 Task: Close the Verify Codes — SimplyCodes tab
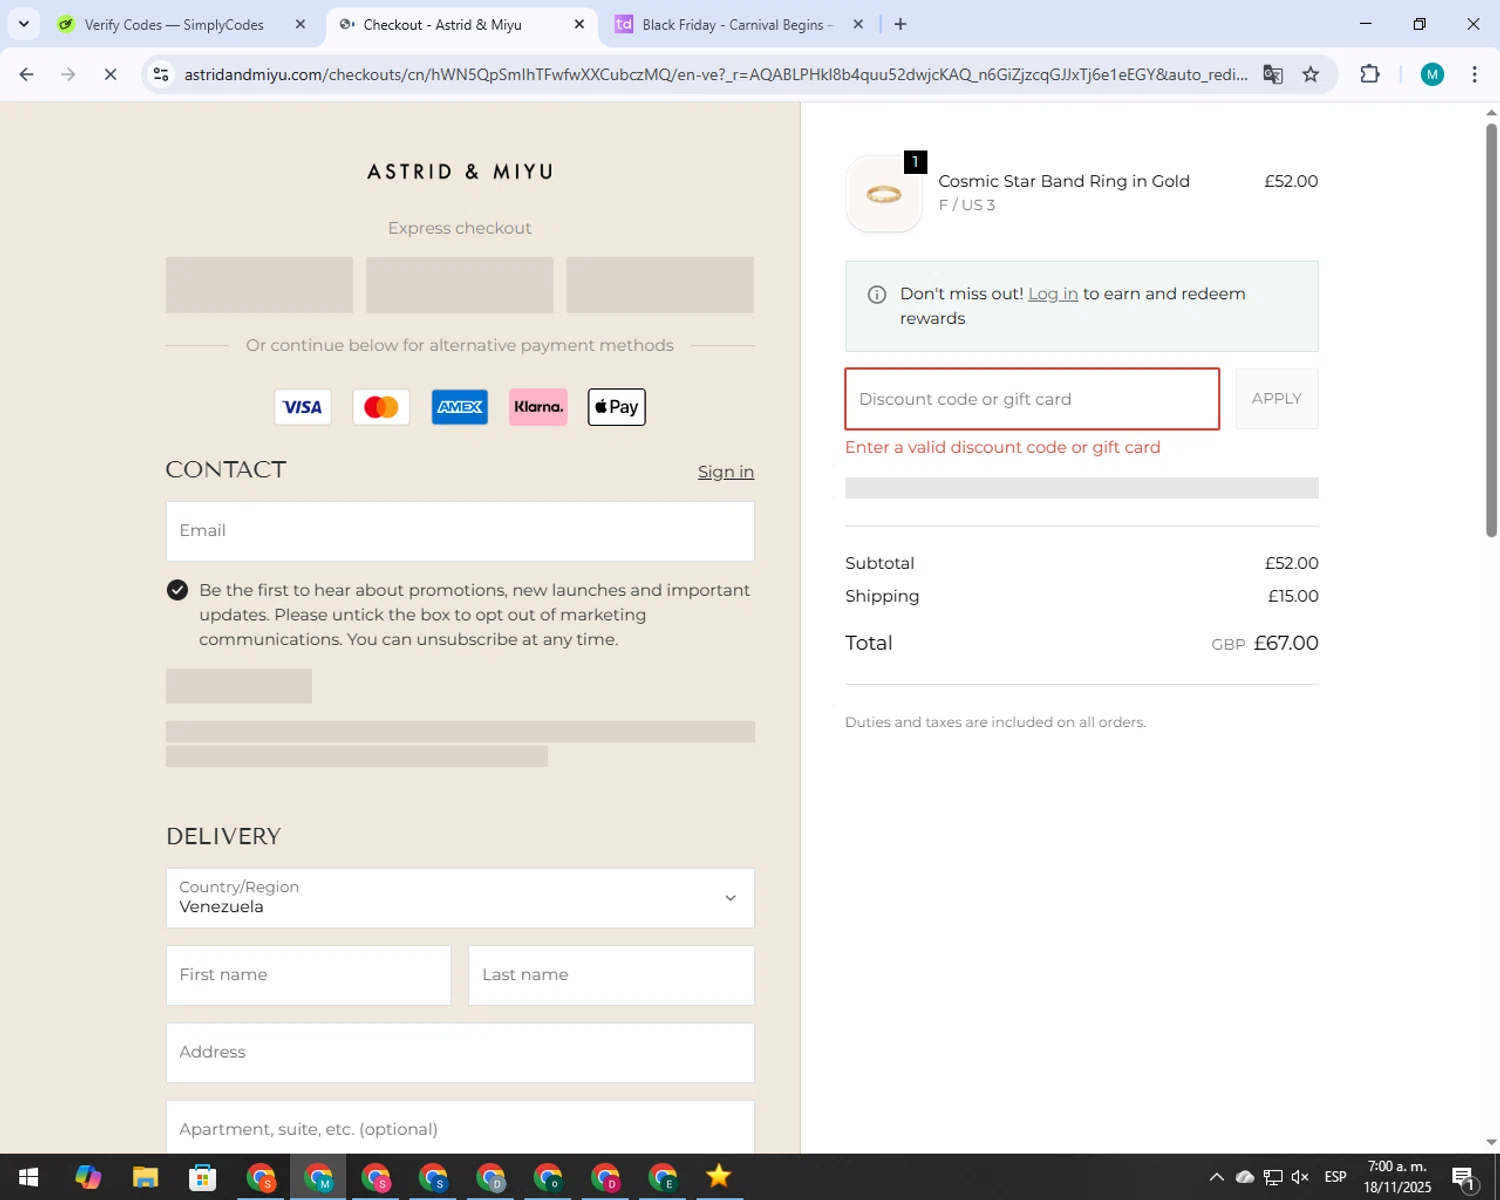coord(300,24)
